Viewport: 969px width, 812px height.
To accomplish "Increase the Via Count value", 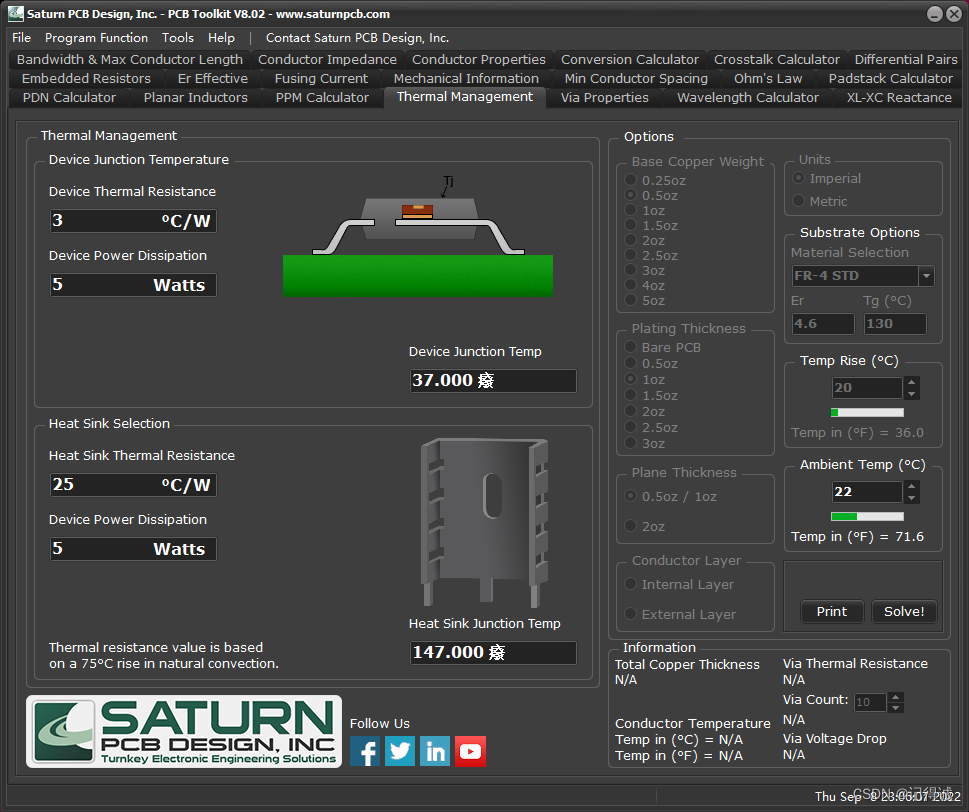I will 895,696.
